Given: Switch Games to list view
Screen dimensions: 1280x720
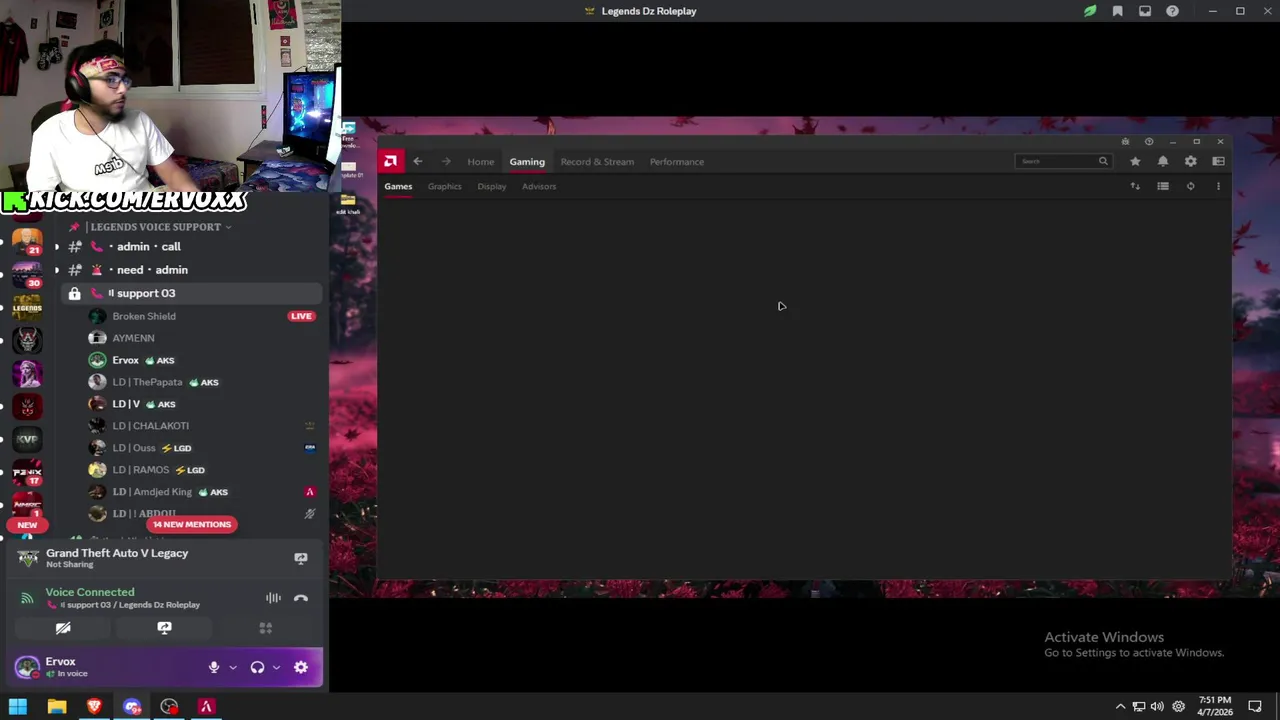Looking at the screenshot, I should coord(1163,186).
